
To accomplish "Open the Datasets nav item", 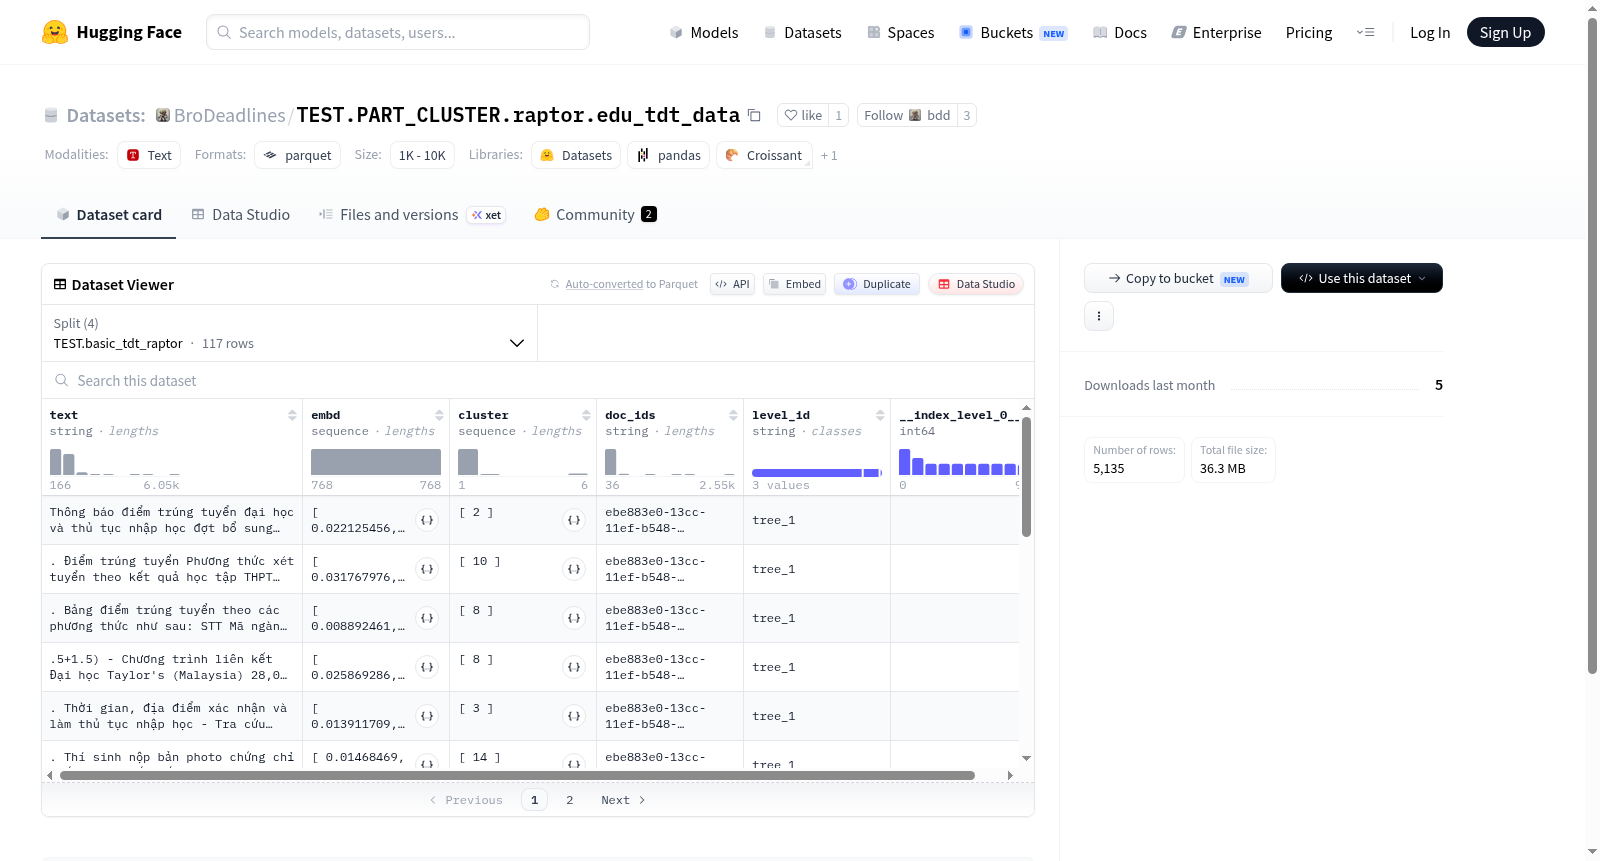I will point(802,32).
